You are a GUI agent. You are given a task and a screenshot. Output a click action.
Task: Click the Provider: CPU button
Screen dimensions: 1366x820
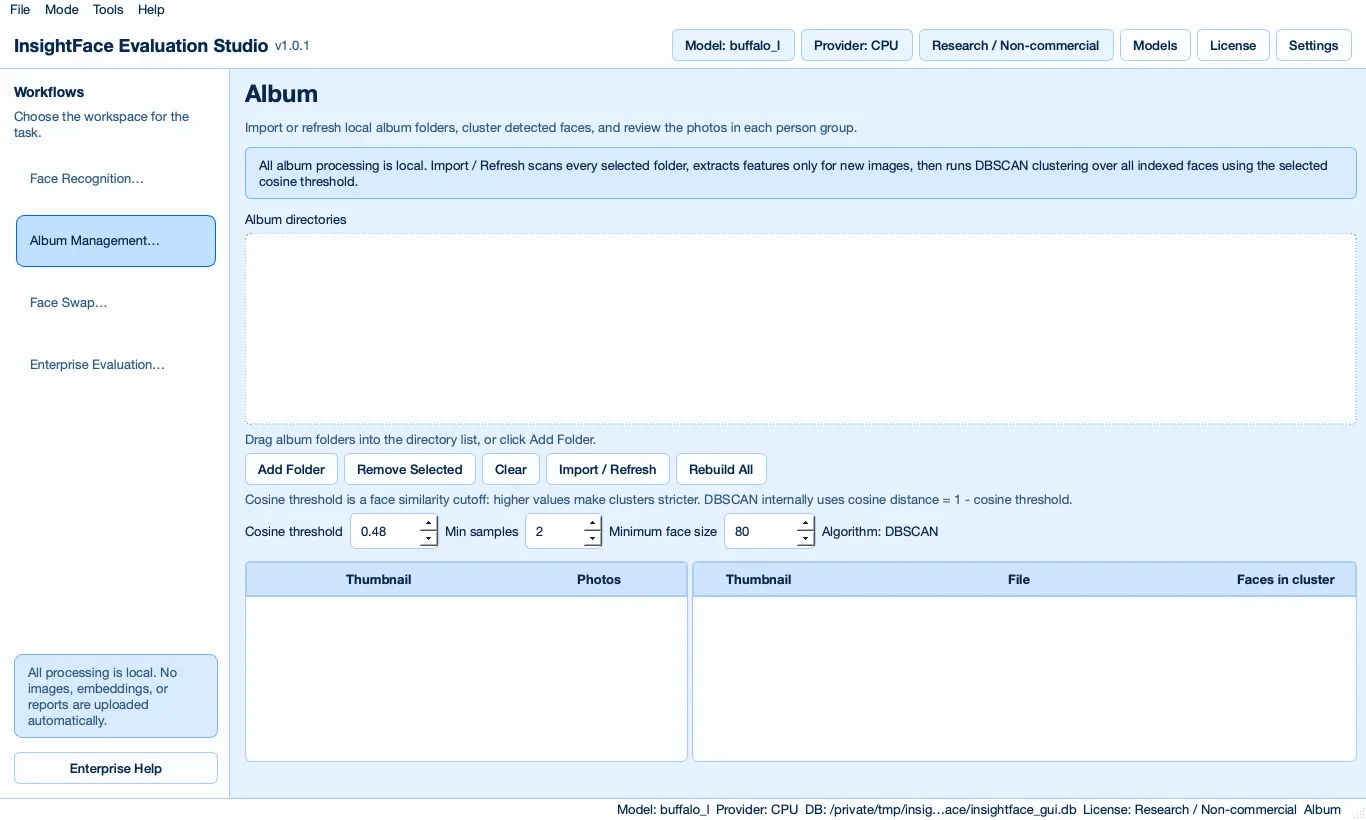coord(856,45)
